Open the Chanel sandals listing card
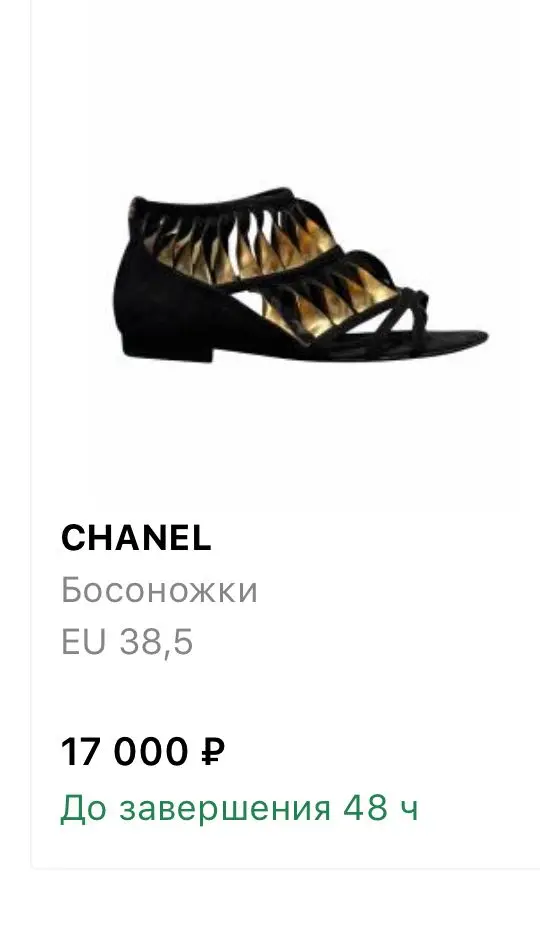Viewport: 540px width, 928px height. 285,434
